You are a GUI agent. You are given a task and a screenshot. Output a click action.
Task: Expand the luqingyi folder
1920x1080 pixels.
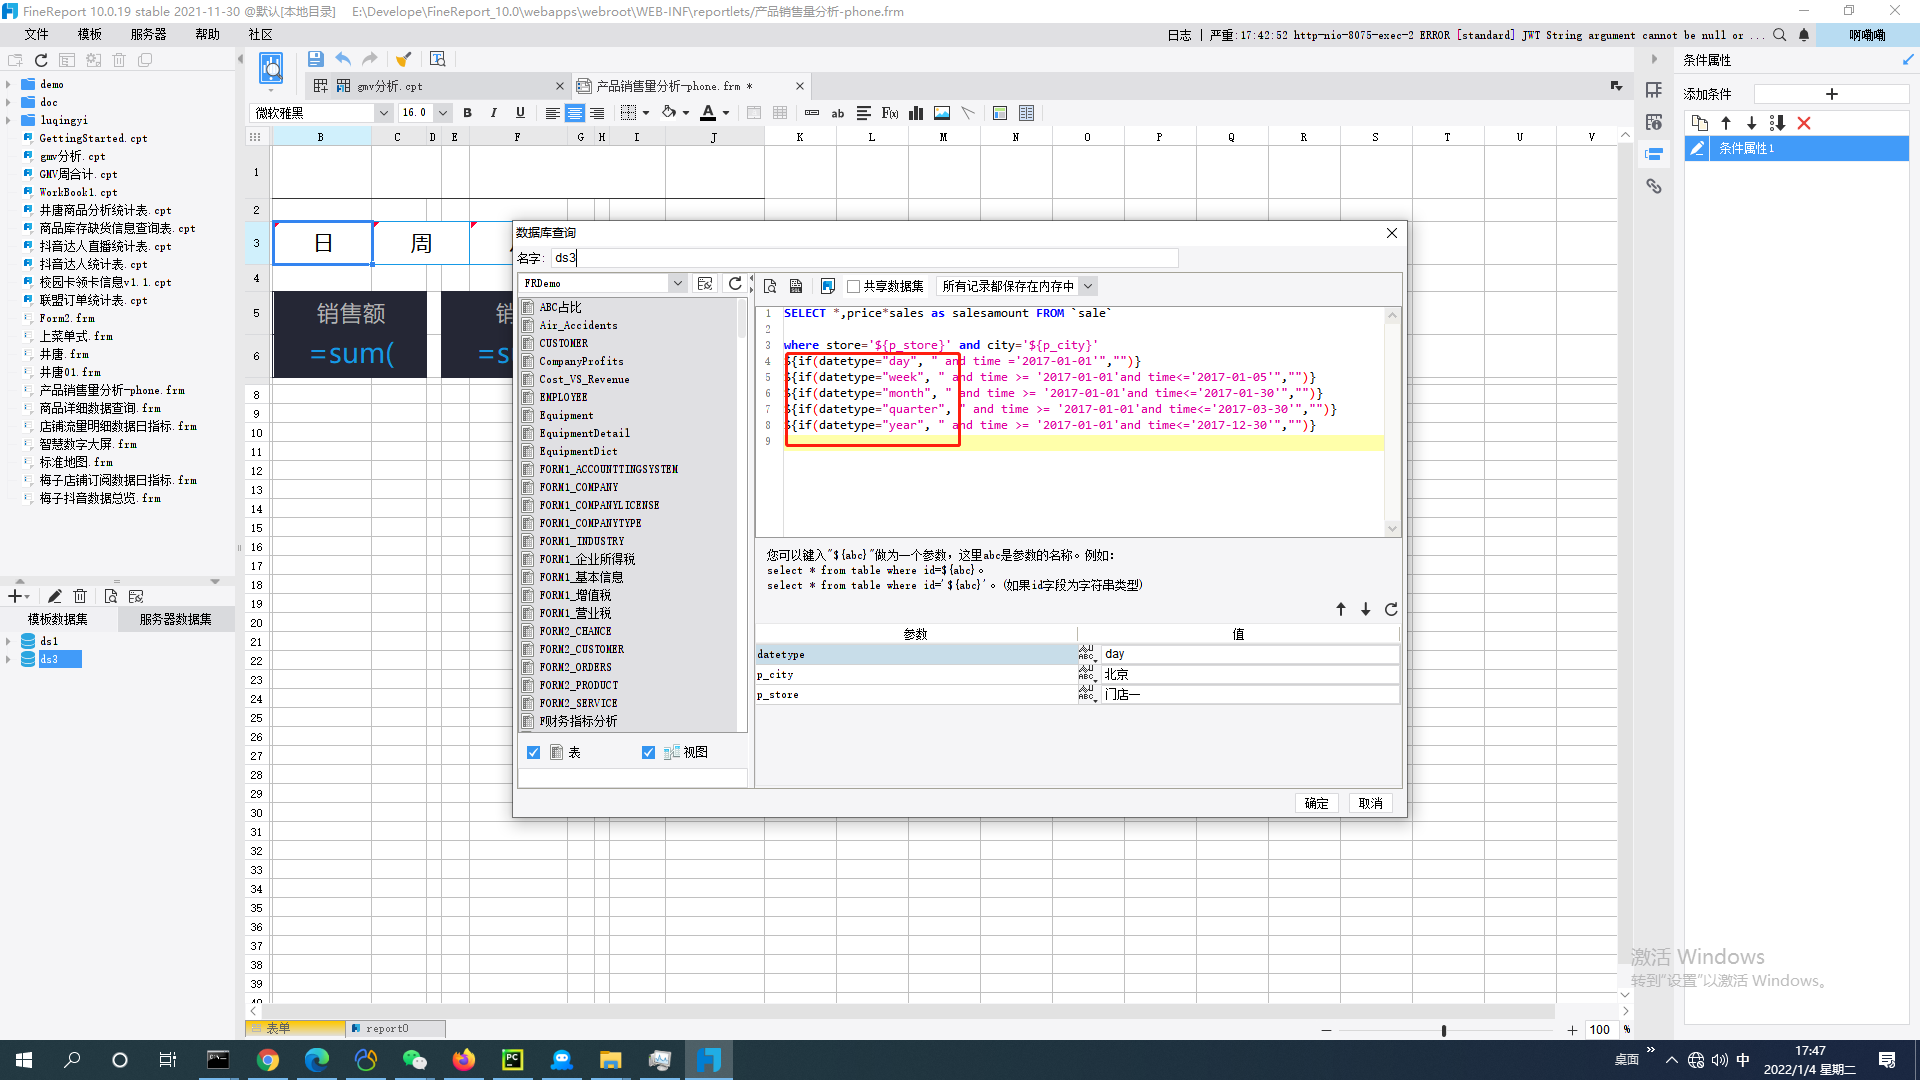[9, 121]
